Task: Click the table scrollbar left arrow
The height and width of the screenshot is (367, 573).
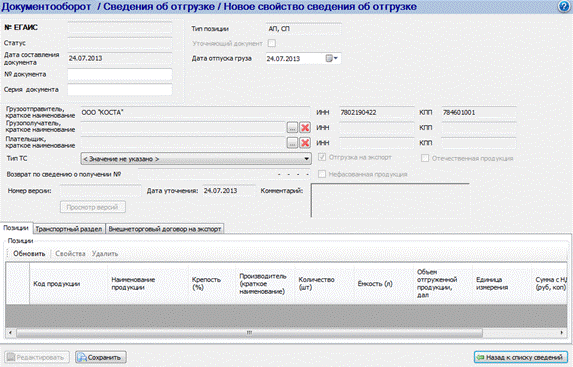Action: (x=10, y=333)
